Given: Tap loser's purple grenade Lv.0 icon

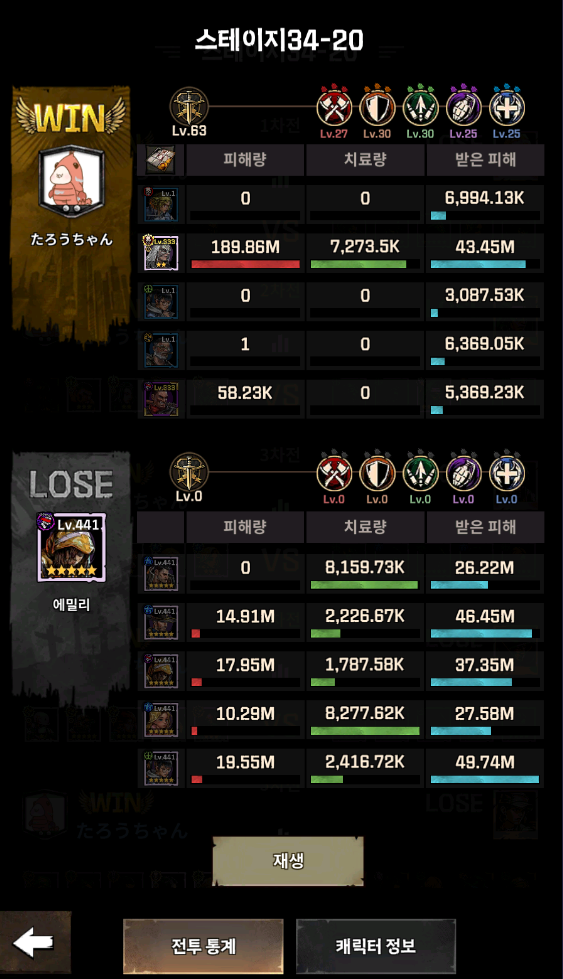Looking at the screenshot, I should (463, 473).
